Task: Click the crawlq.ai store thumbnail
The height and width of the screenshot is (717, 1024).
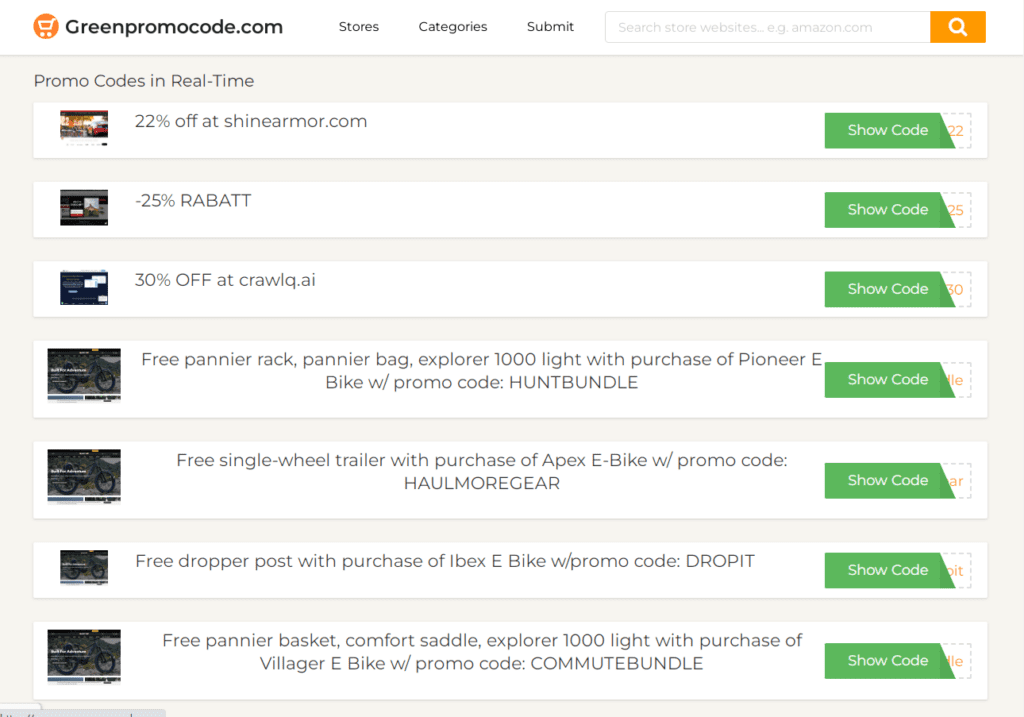Action: [x=84, y=288]
